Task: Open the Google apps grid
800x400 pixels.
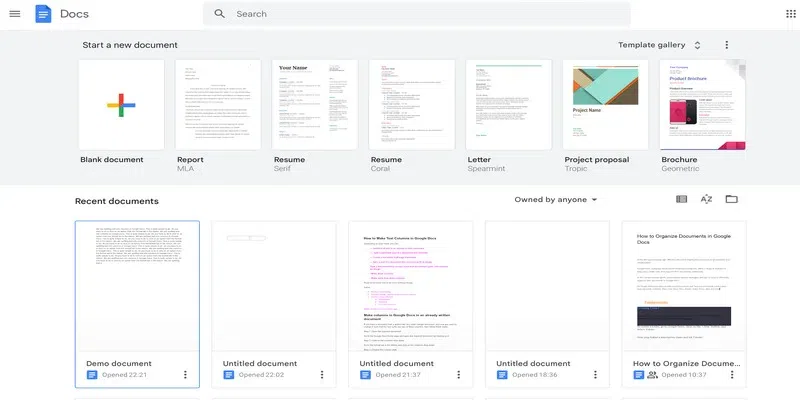Action: click(791, 14)
